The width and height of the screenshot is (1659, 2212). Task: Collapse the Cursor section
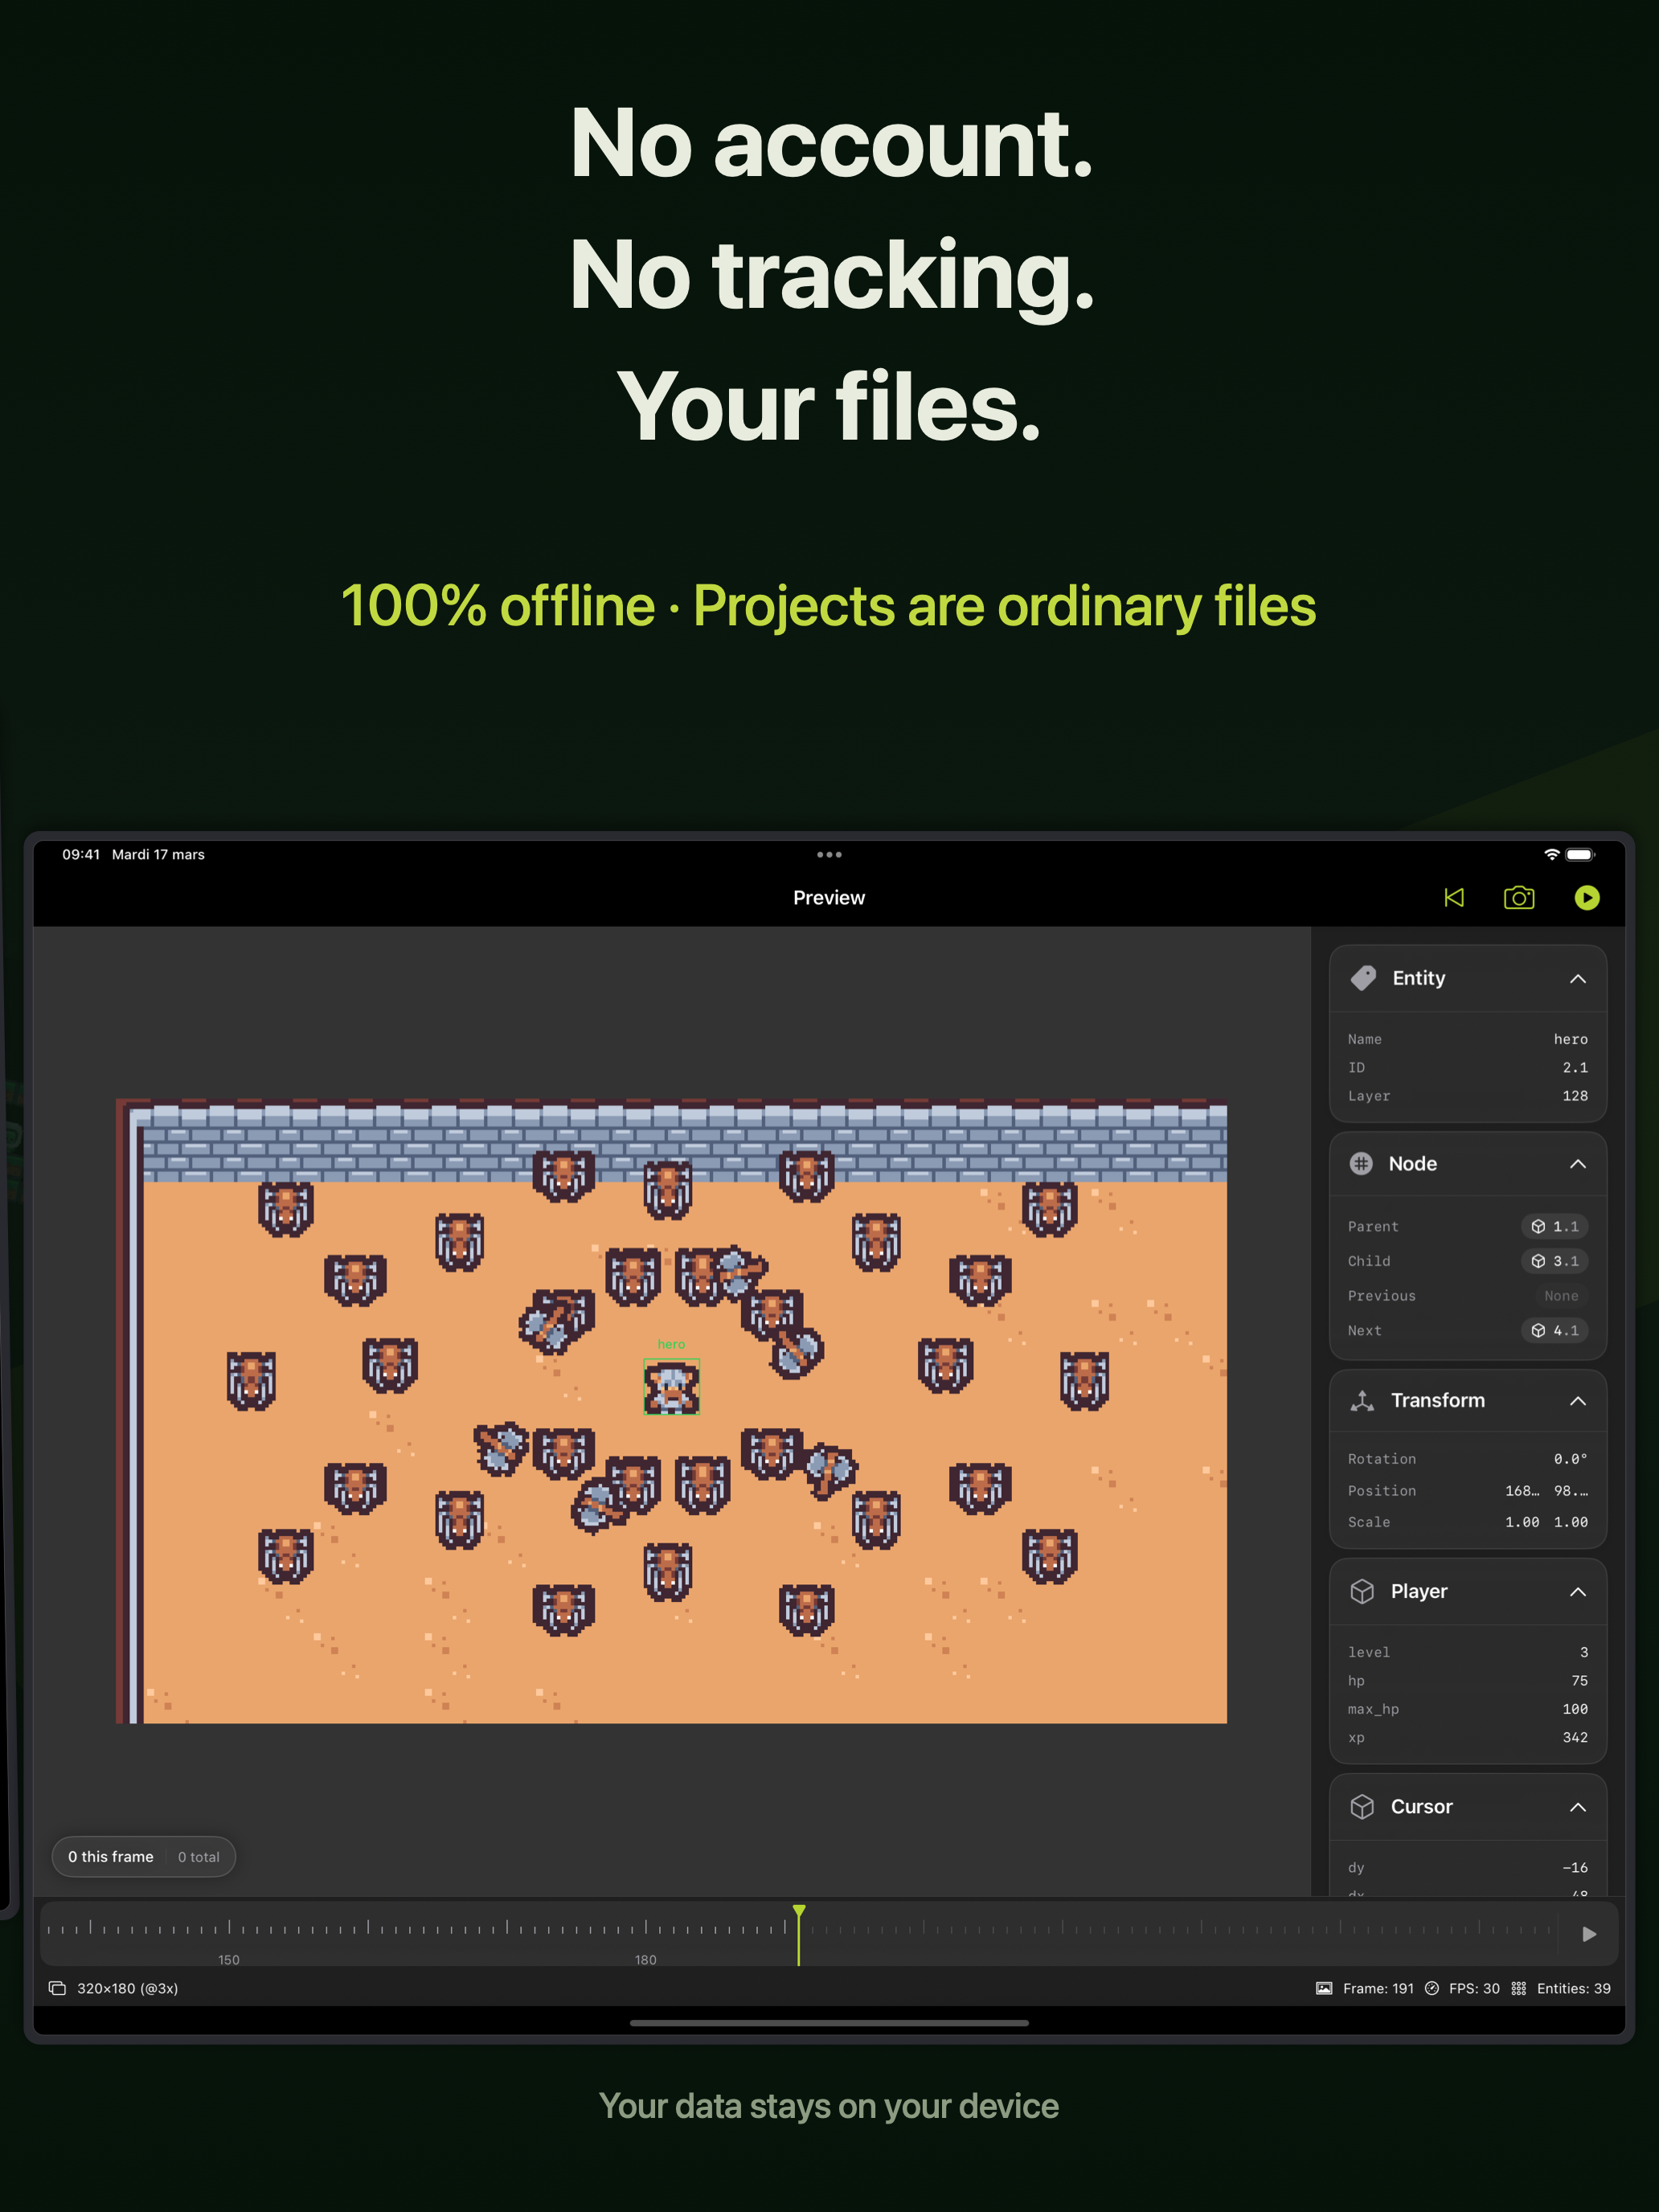1578,1806
